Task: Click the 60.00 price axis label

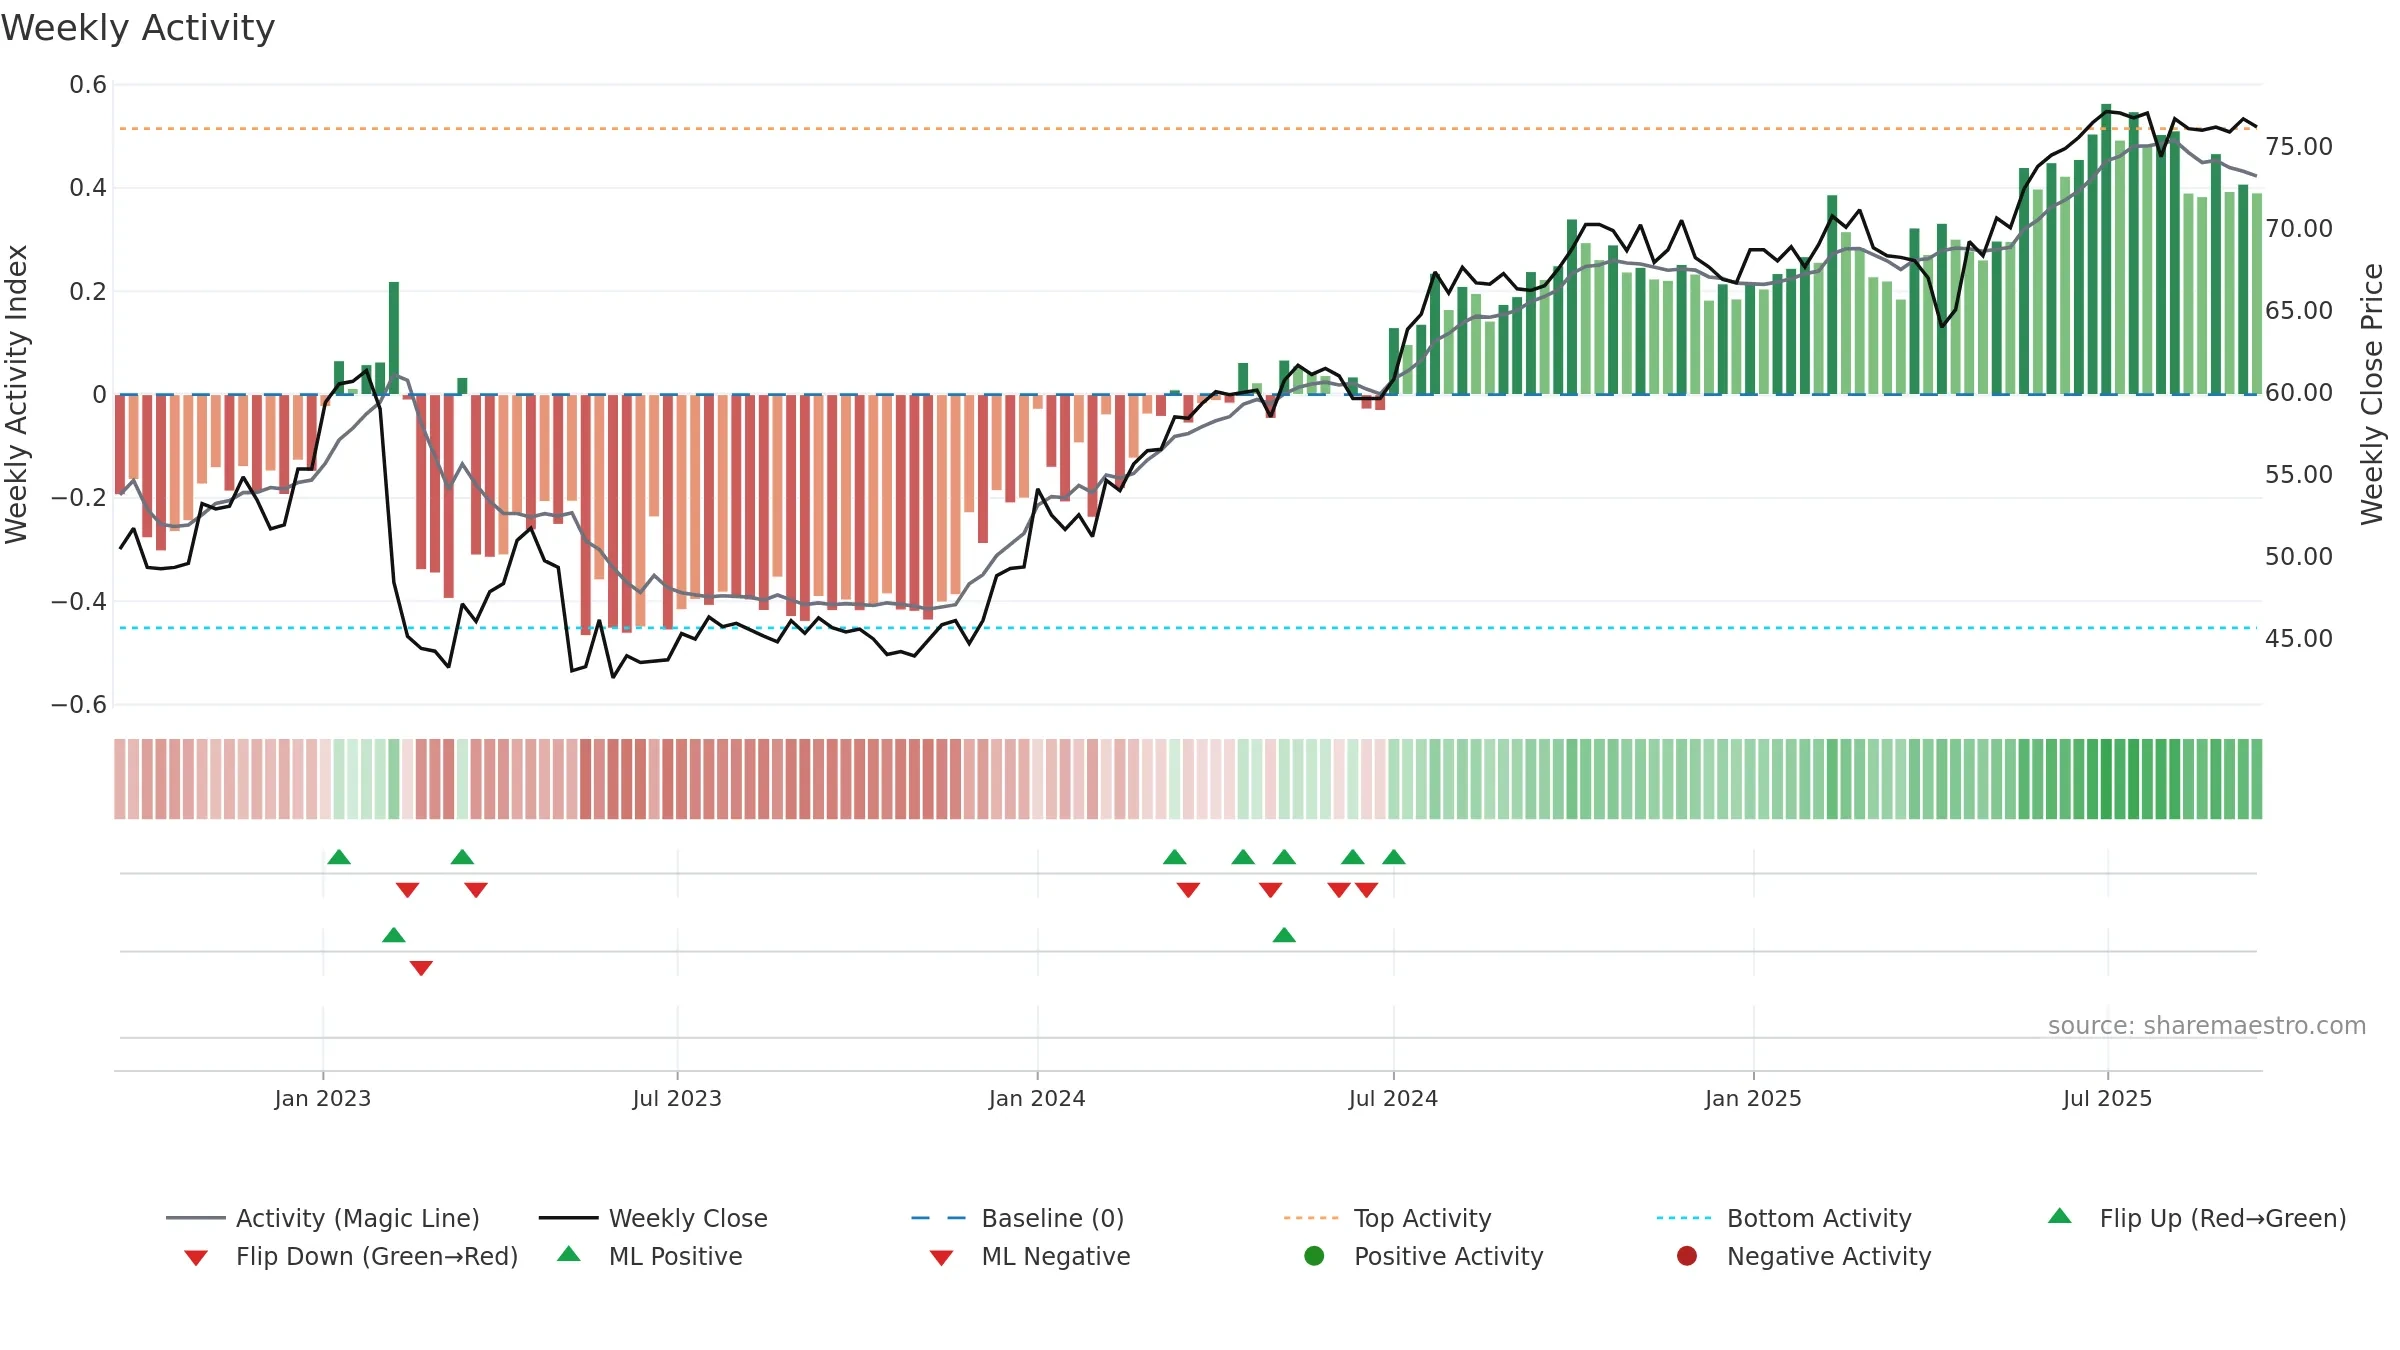Action: (2299, 393)
